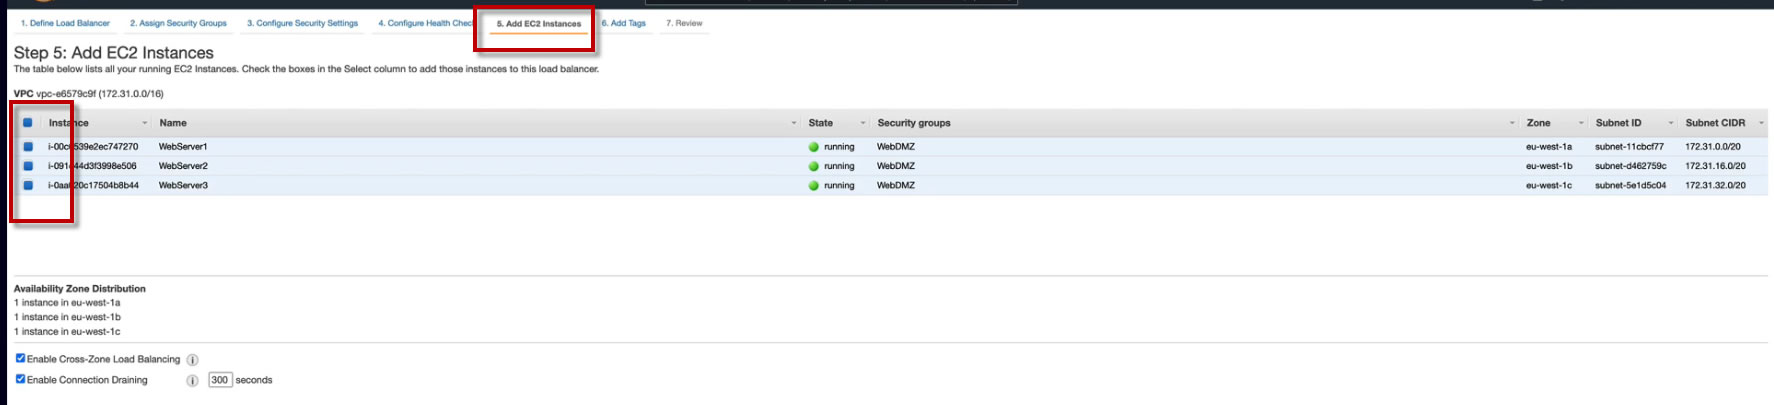Click the Name column header
Viewport: 1774px width, 405px height.
[x=173, y=123]
